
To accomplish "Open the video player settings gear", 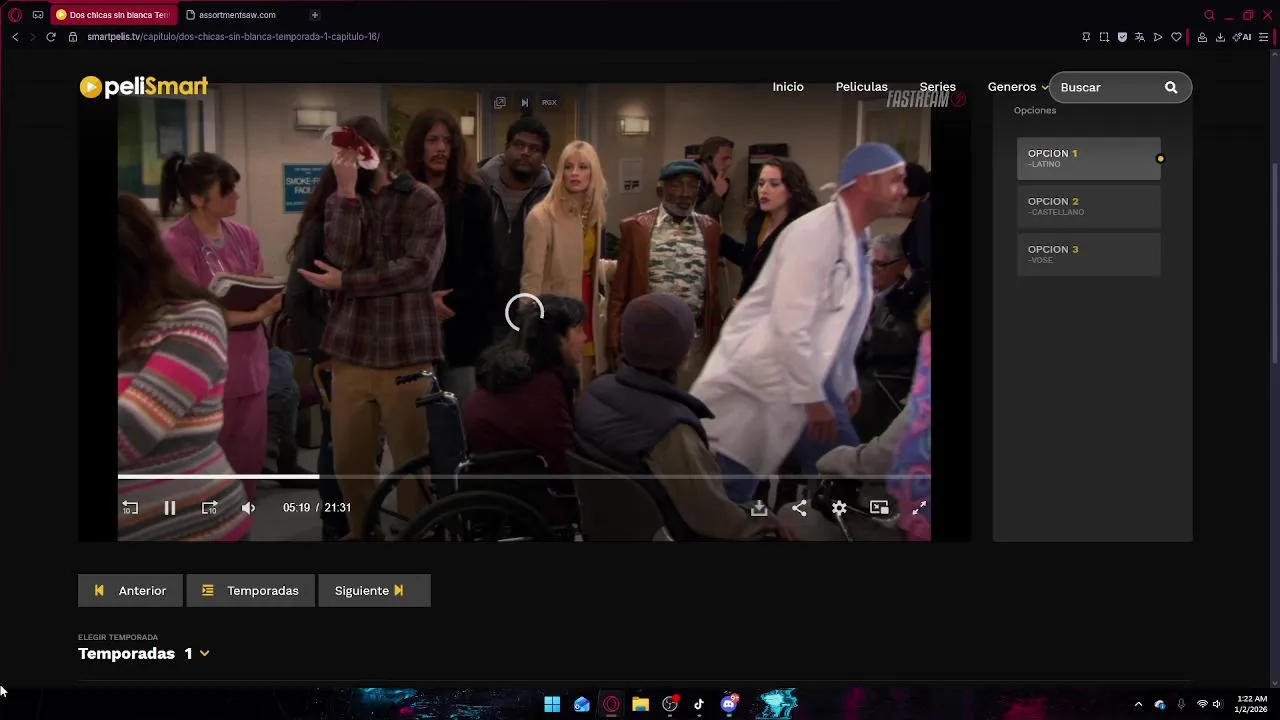I will [x=839, y=508].
